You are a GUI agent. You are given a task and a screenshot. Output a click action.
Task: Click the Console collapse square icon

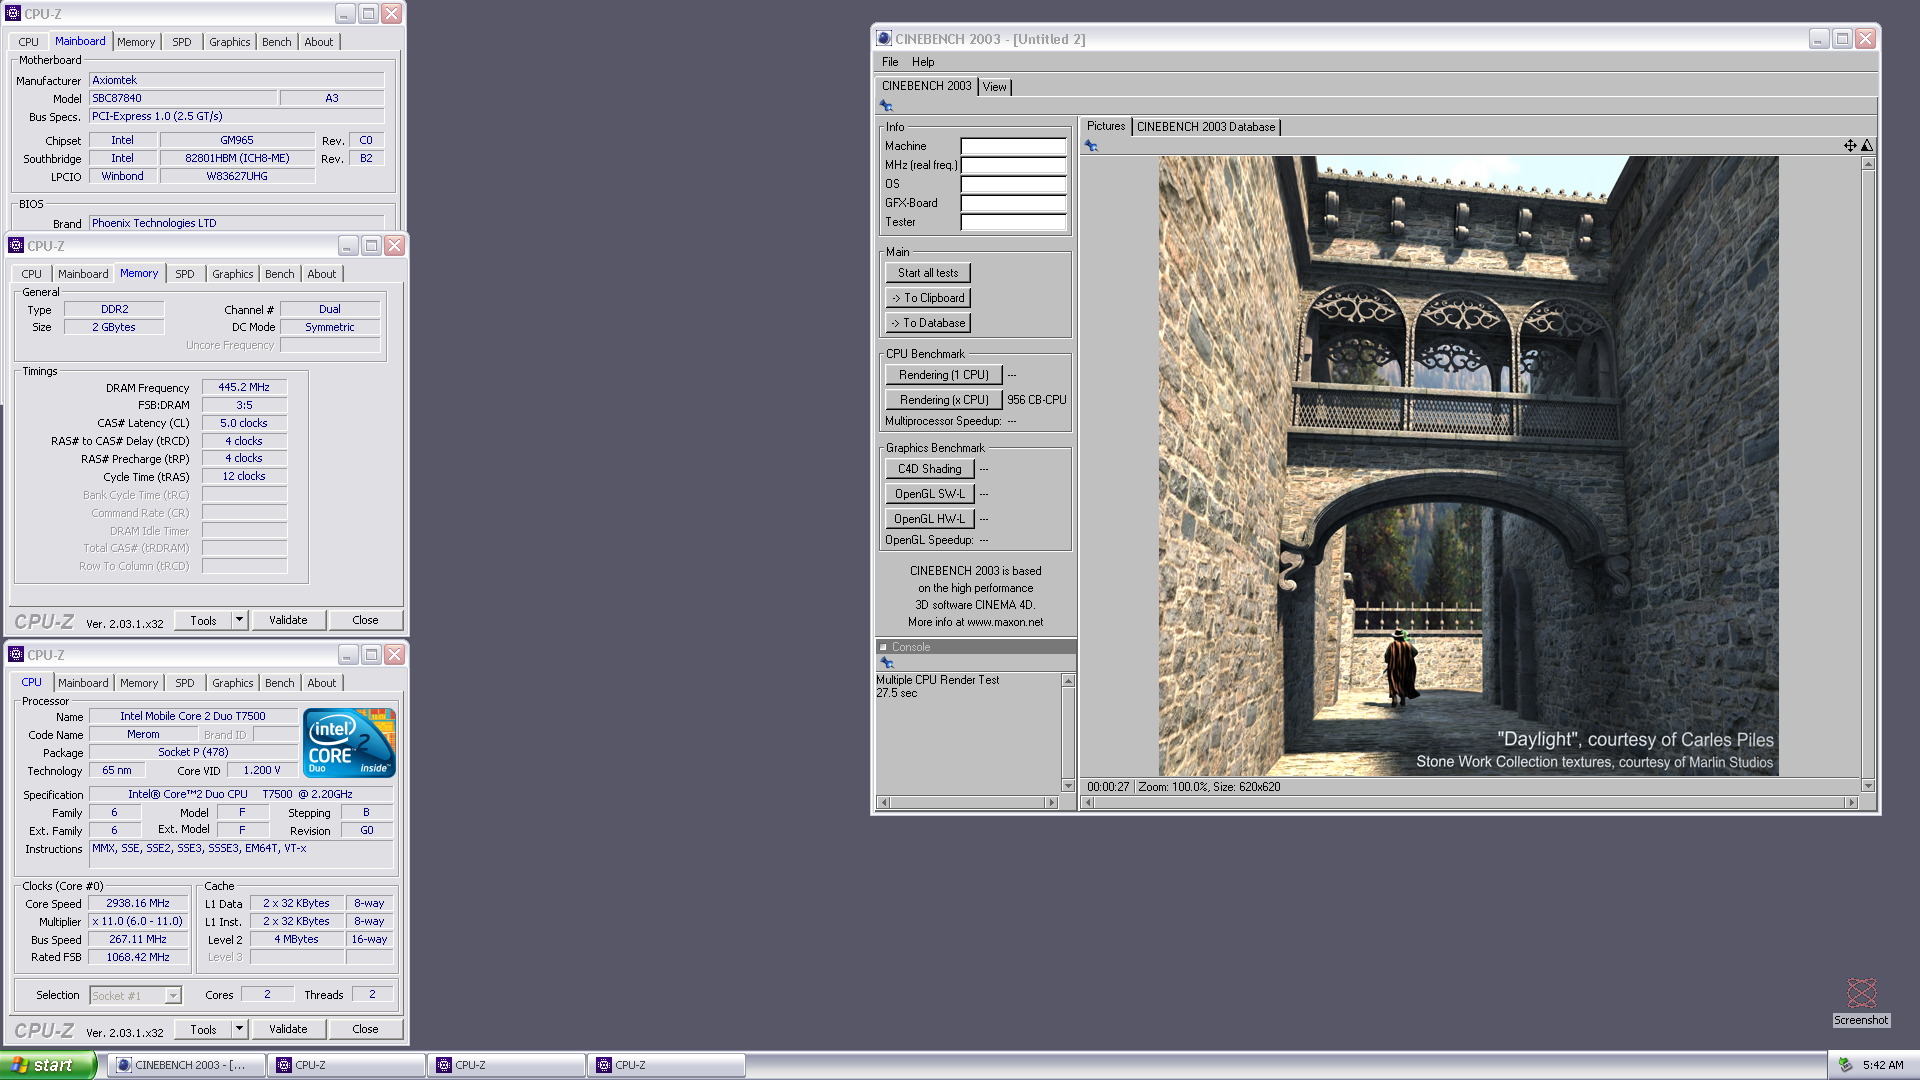coord(883,648)
